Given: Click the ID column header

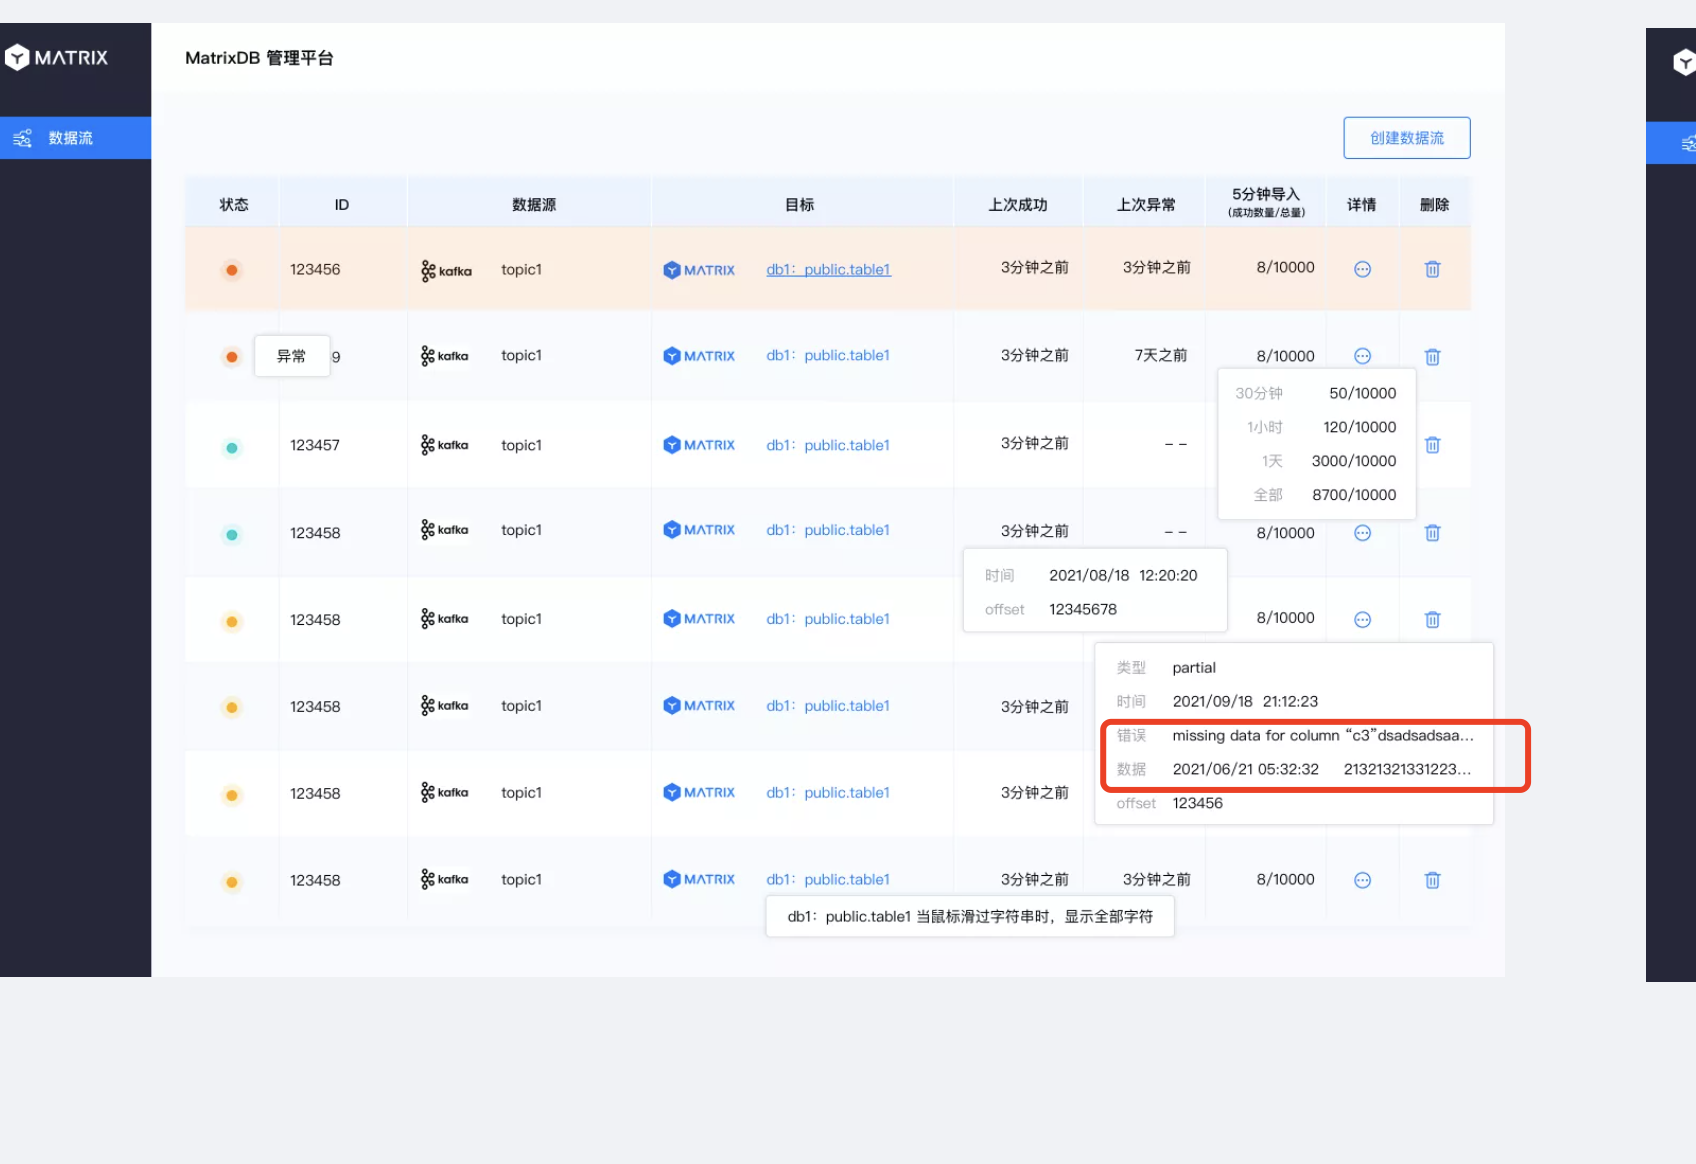Looking at the screenshot, I should [342, 204].
